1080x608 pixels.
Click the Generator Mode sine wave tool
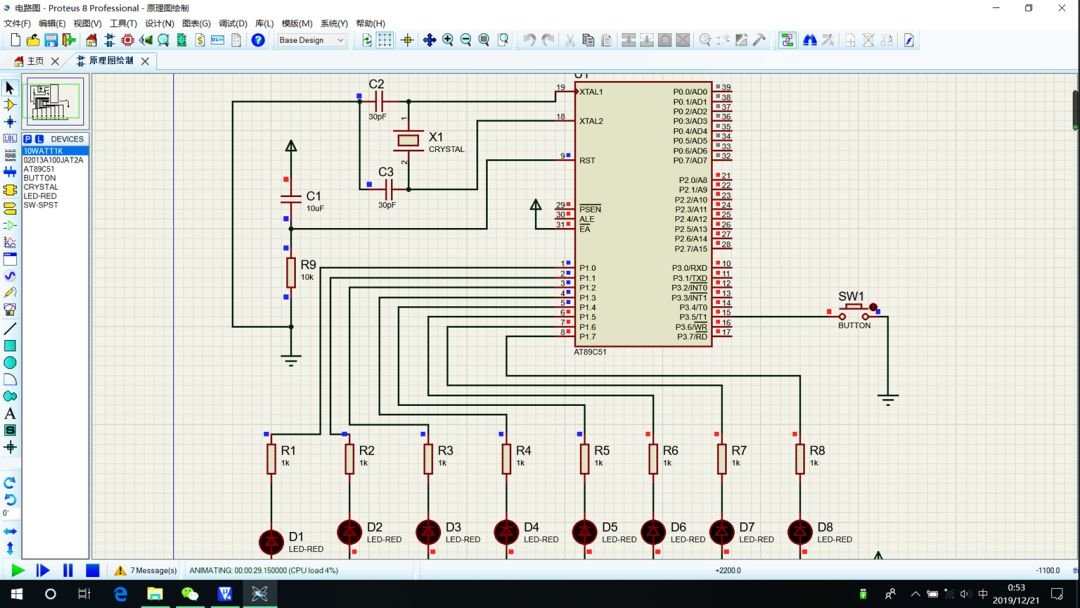tap(10, 276)
